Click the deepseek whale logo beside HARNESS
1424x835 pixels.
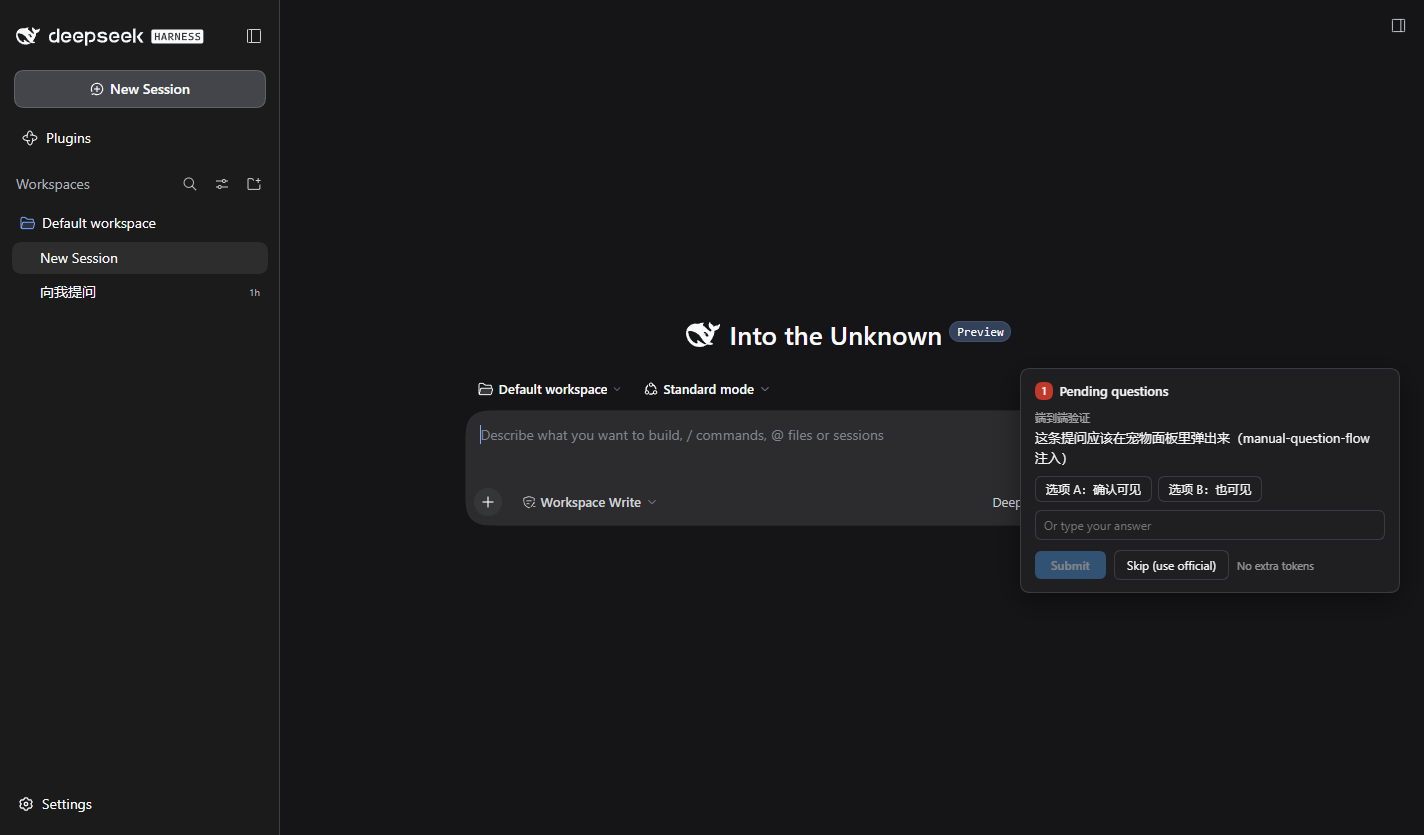28,36
